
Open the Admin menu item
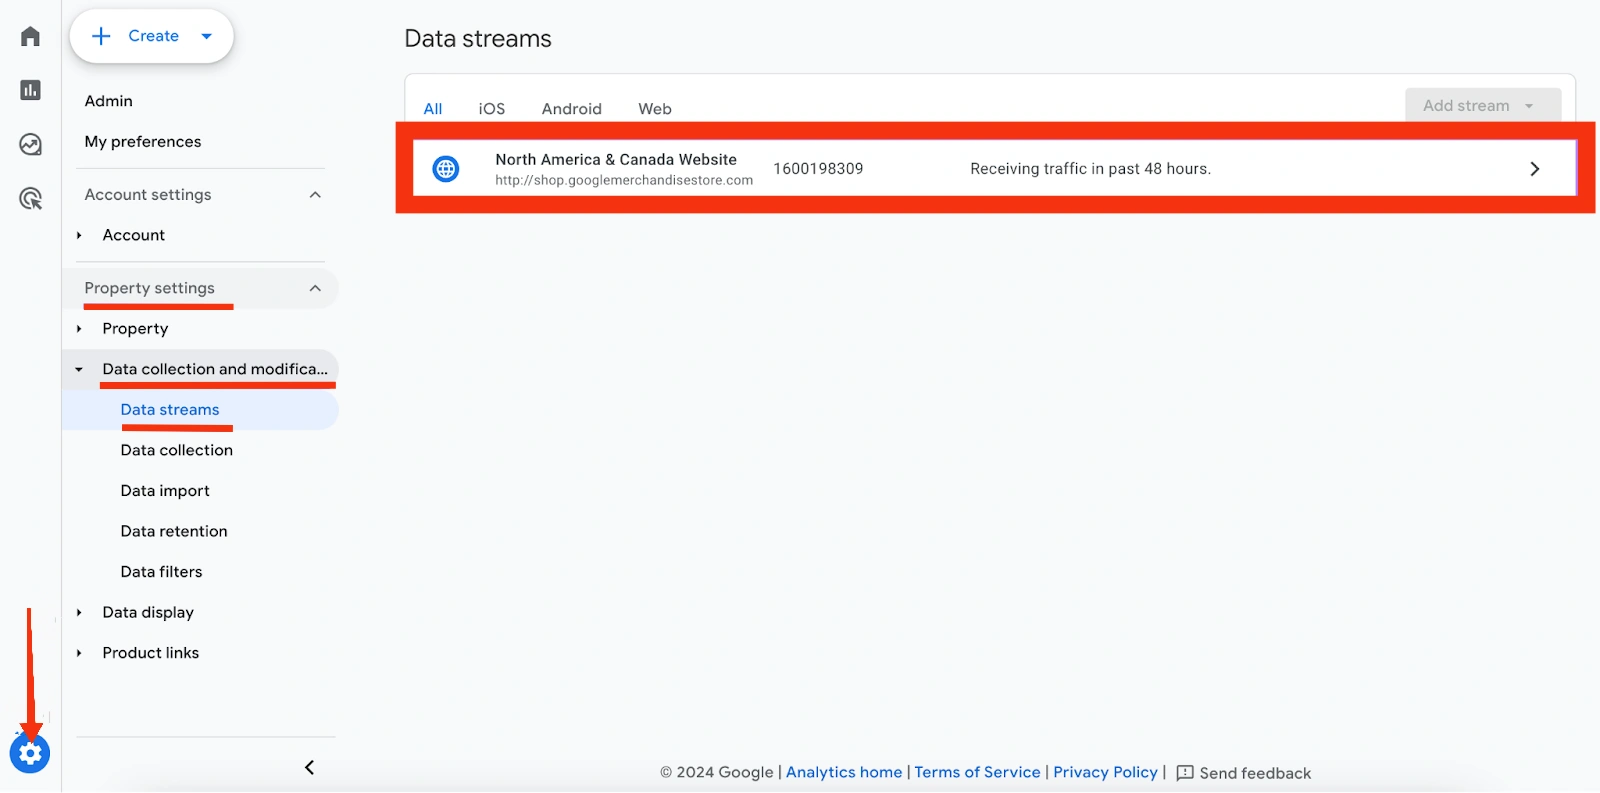109,101
